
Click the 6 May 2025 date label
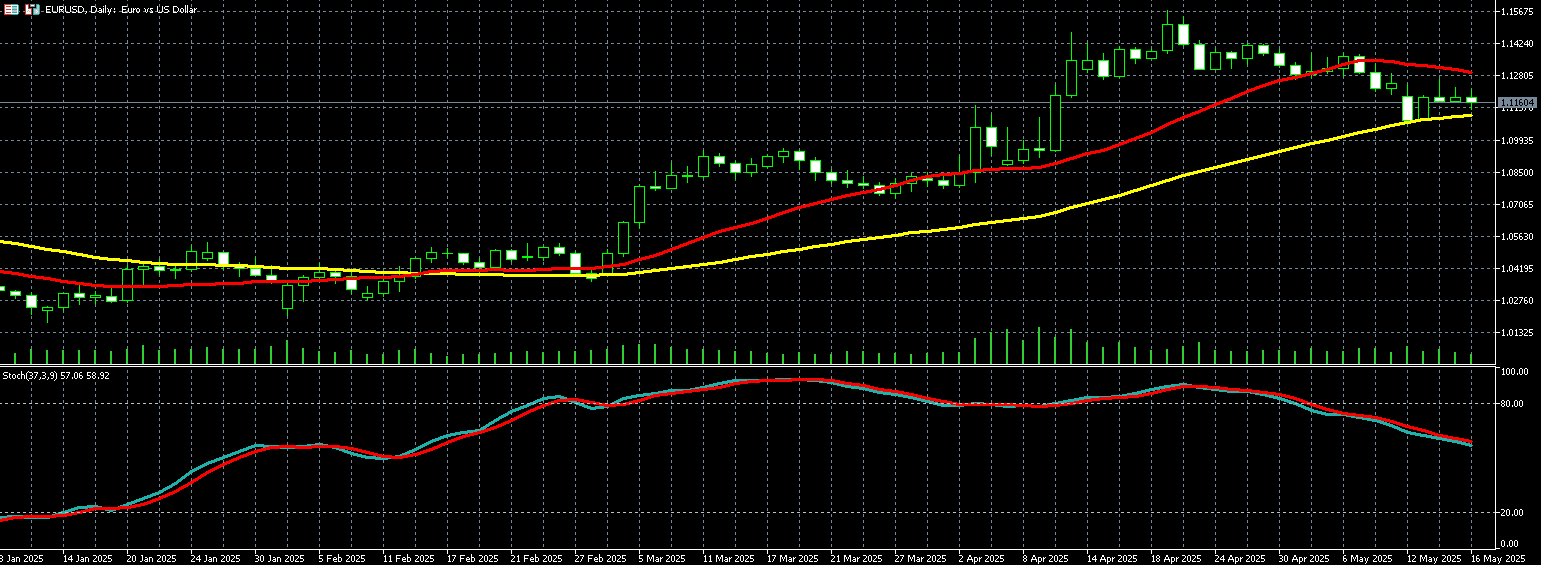pos(1368,558)
